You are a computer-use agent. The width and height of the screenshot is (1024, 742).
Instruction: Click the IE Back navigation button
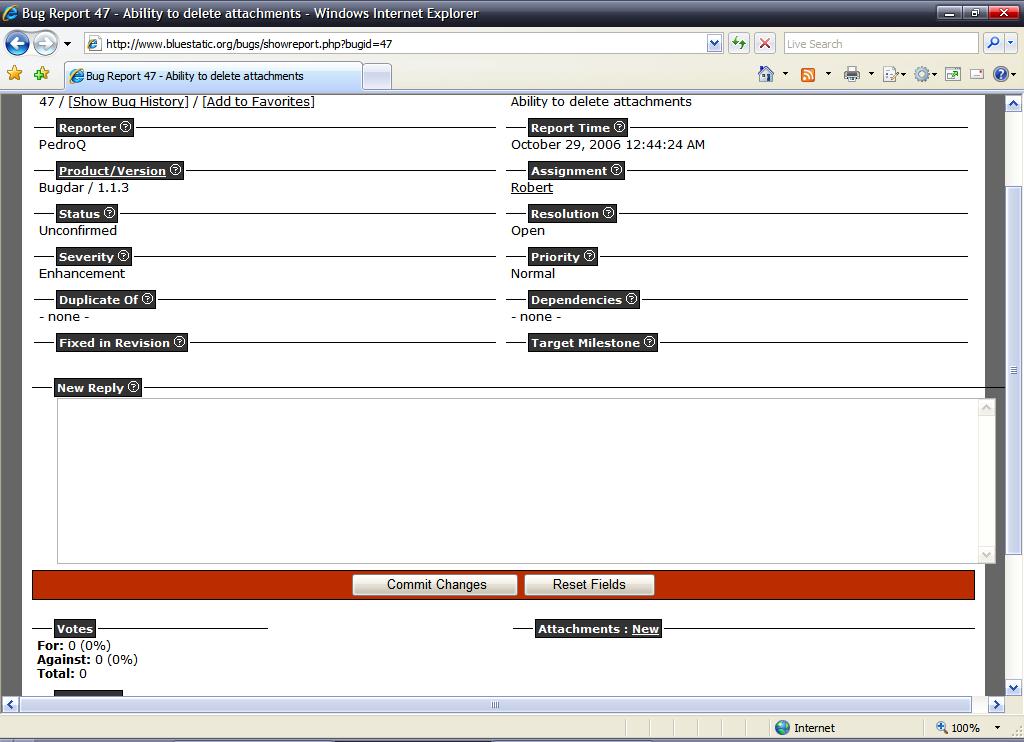point(17,43)
